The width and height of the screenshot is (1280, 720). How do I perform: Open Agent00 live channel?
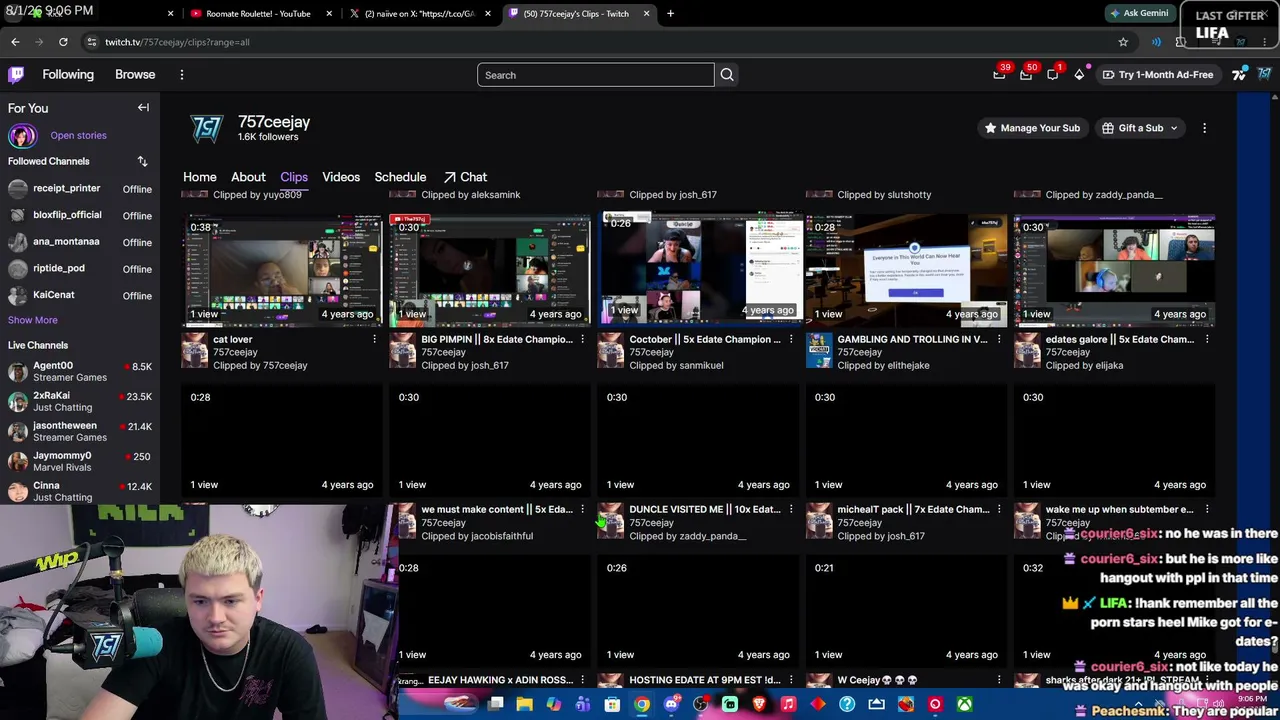click(80, 372)
